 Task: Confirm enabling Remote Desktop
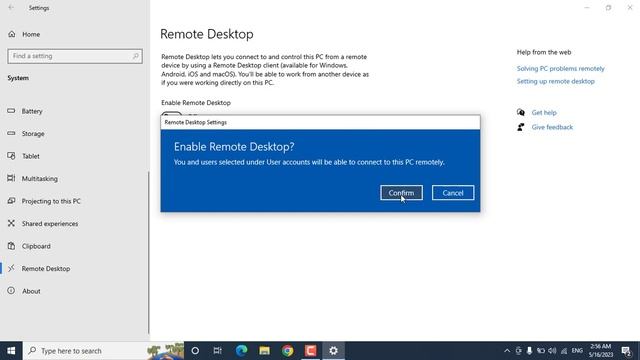pyautogui.click(x=401, y=193)
